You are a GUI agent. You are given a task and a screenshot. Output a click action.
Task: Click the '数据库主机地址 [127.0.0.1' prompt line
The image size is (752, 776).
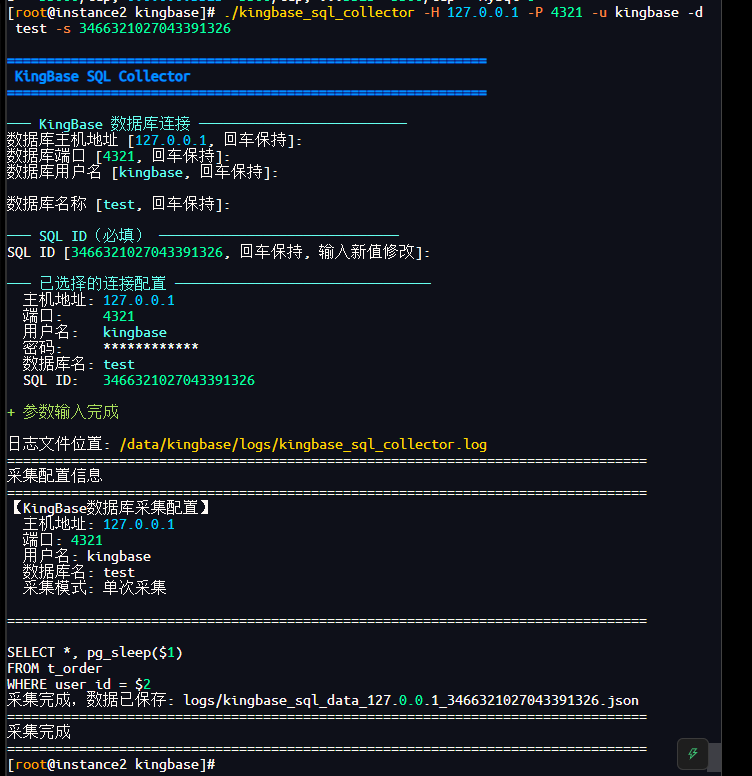[x=154, y=140]
